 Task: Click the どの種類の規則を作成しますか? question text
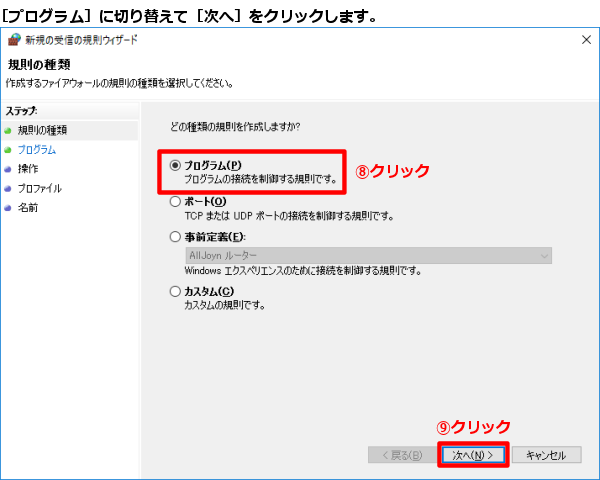tap(236, 127)
